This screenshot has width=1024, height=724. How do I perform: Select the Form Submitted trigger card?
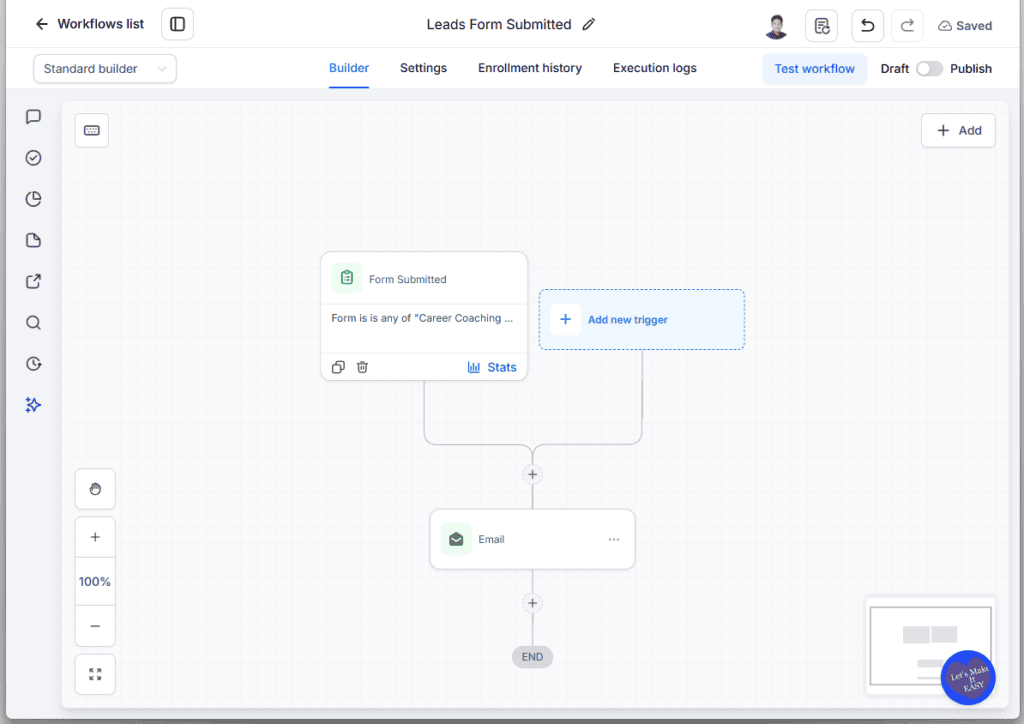pyautogui.click(x=424, y=316)
